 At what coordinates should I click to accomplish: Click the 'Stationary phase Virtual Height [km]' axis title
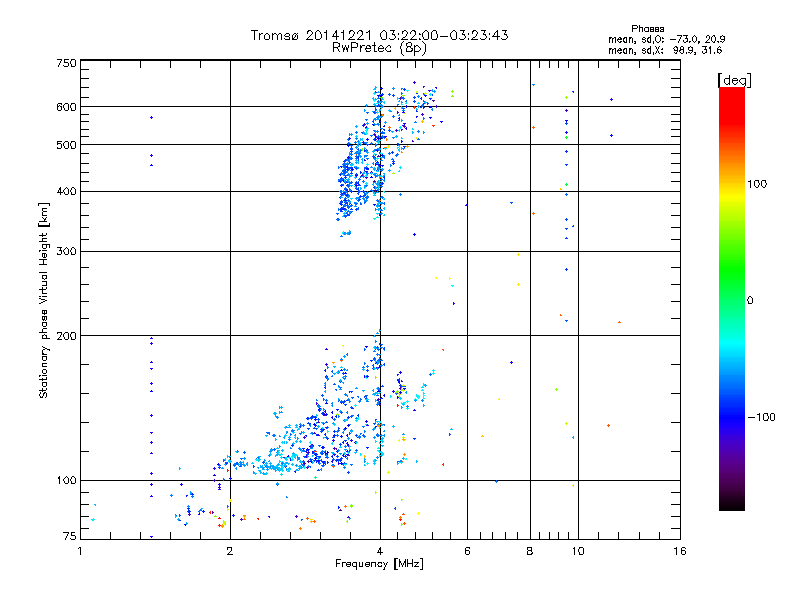point(44,300)
